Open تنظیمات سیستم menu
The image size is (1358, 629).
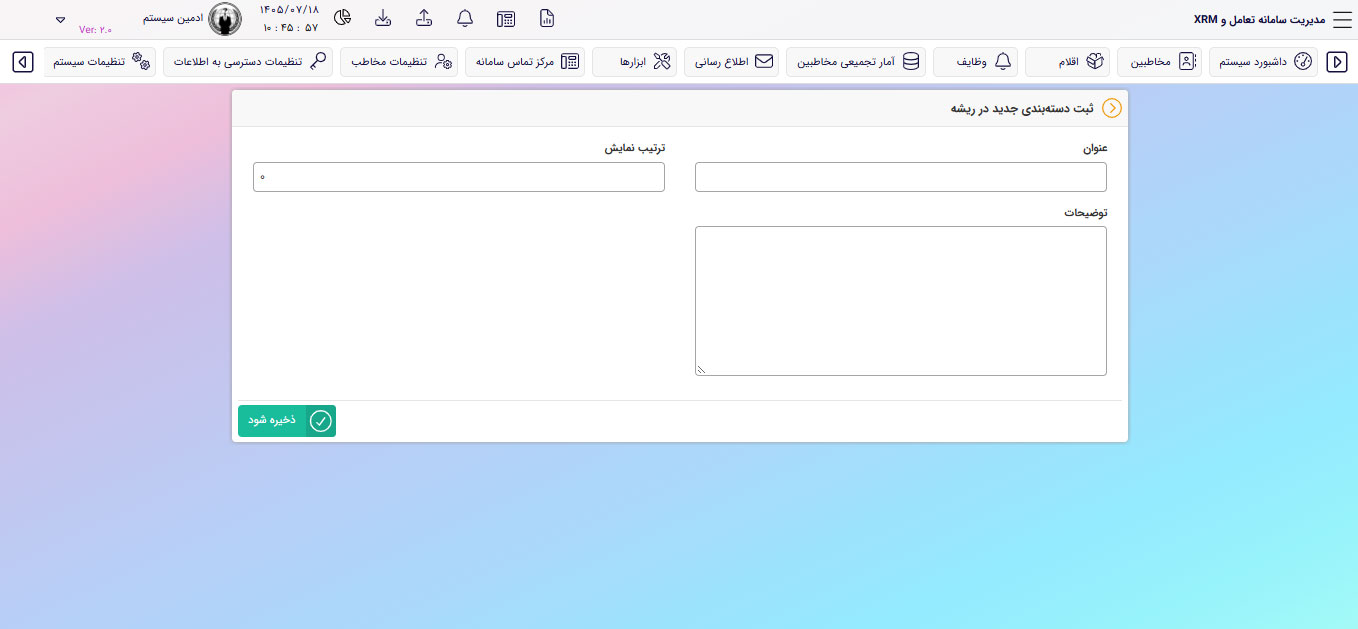pos(100,62)
